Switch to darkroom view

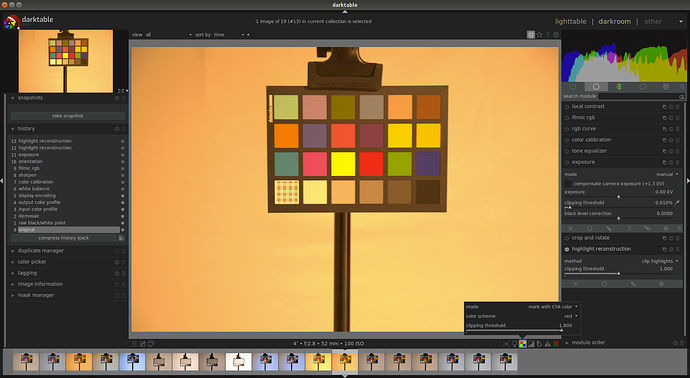point(614,22)
